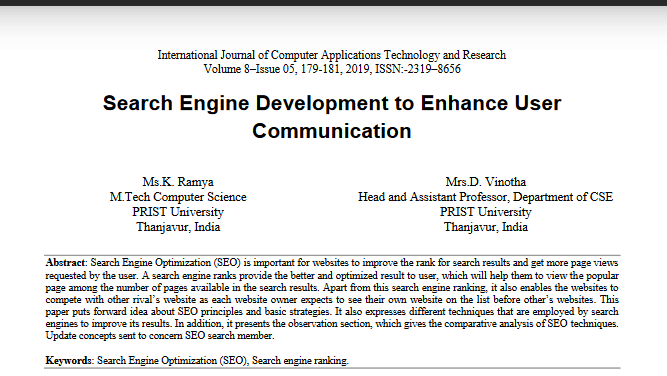The width and height of the screenshot is (667, 376).
Task: Click the journal name 'International Journal of Computer Applications Technology and Research'
Action: (332, 55)
